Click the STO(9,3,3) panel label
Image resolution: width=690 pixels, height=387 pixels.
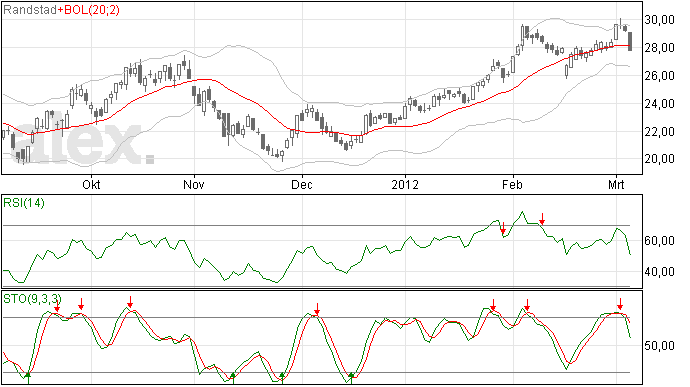(31, 299)
